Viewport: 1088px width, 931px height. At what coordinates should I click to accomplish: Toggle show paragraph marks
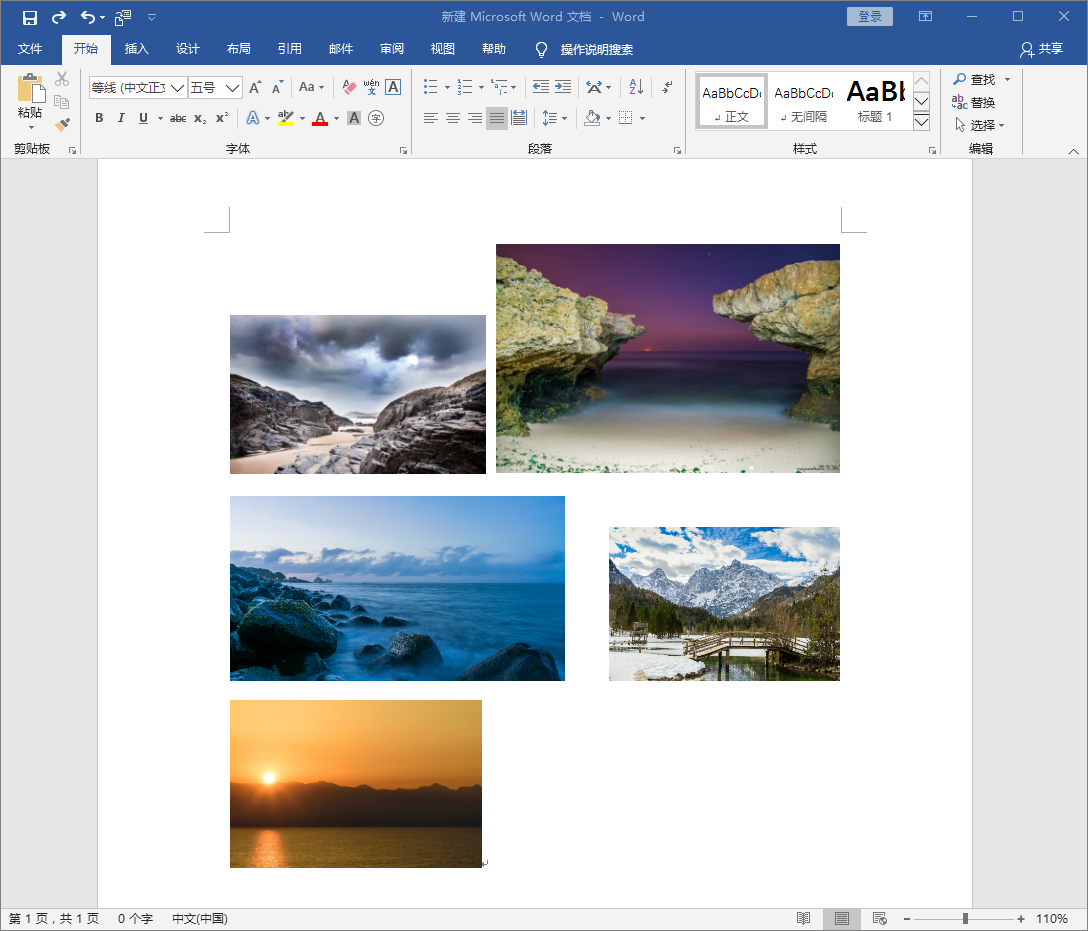click(x=667, y=87)
